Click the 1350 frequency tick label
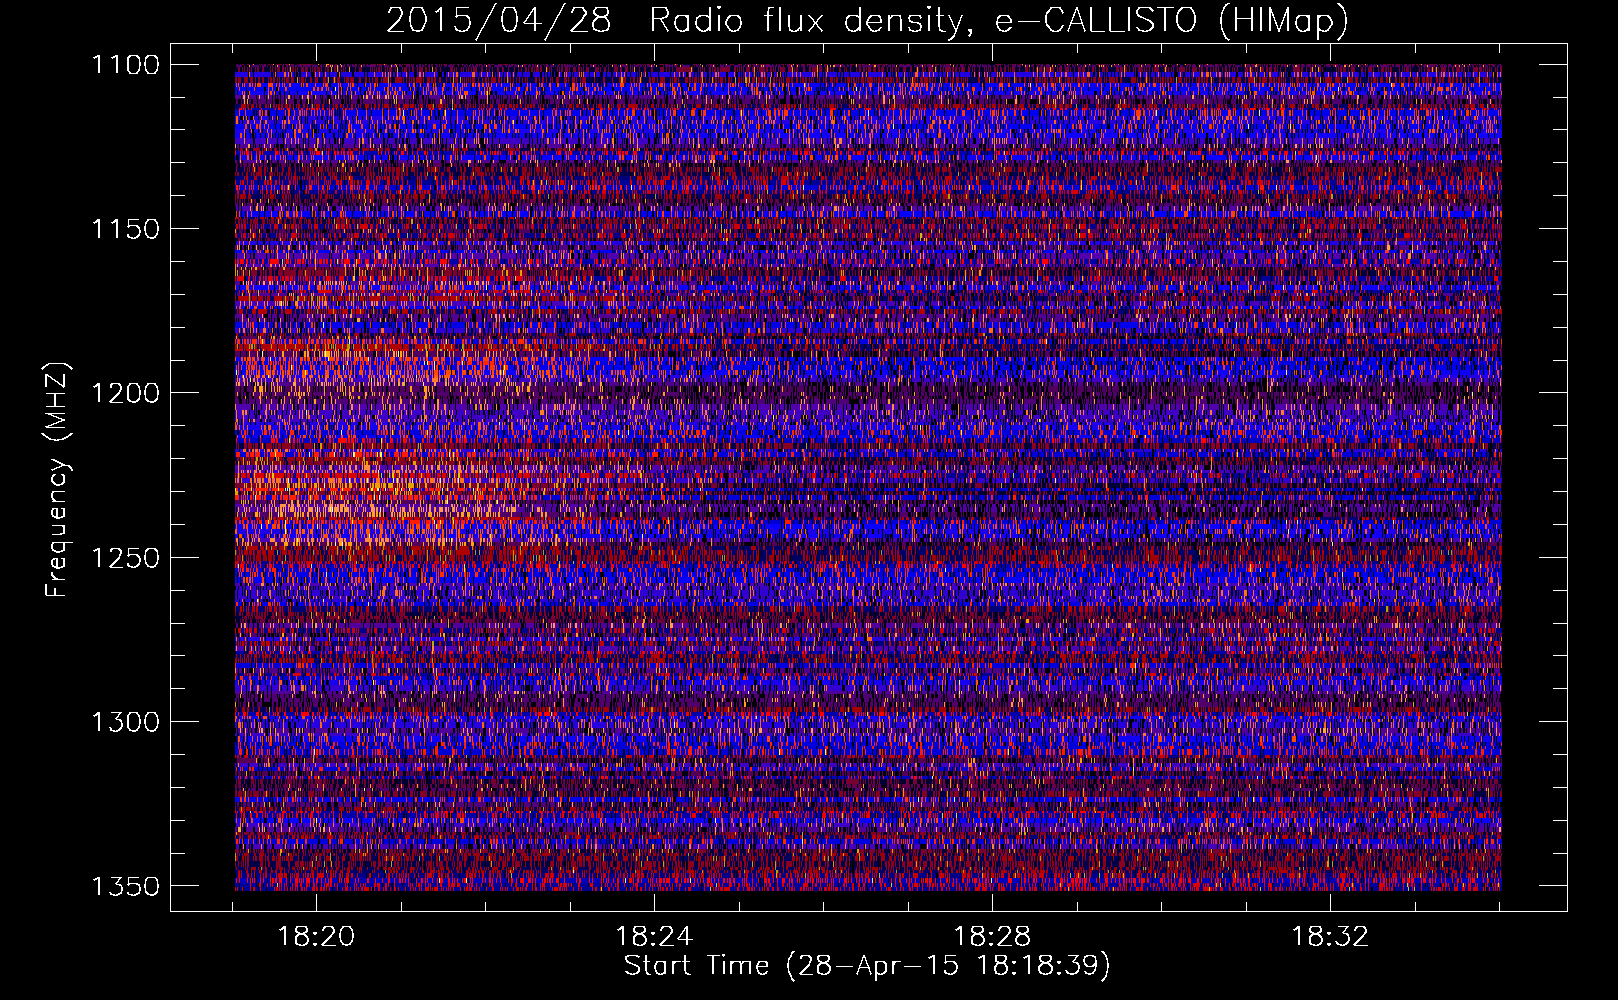Screen dimensions: 1618x1000 pos(125,886)
